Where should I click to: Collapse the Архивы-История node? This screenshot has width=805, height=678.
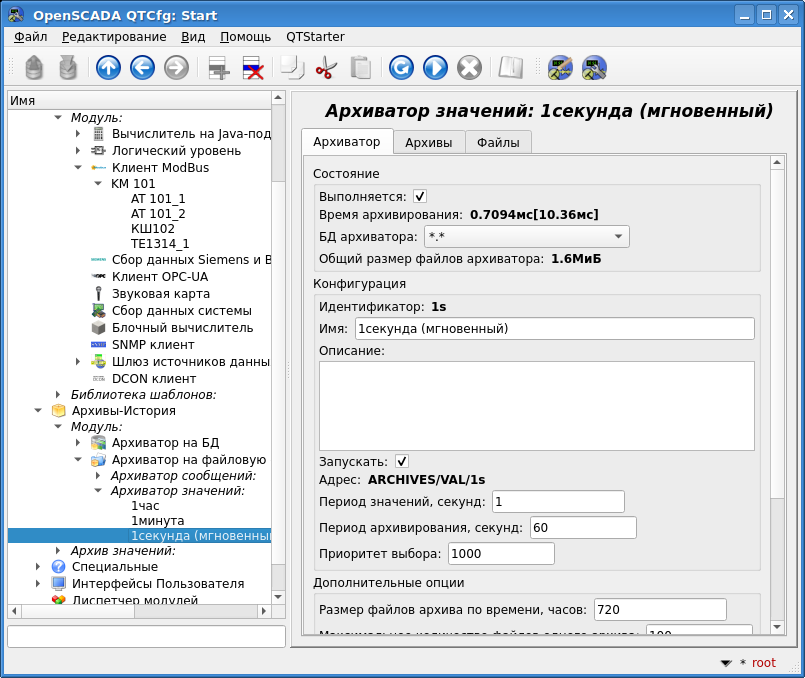(x=38, y=411)
